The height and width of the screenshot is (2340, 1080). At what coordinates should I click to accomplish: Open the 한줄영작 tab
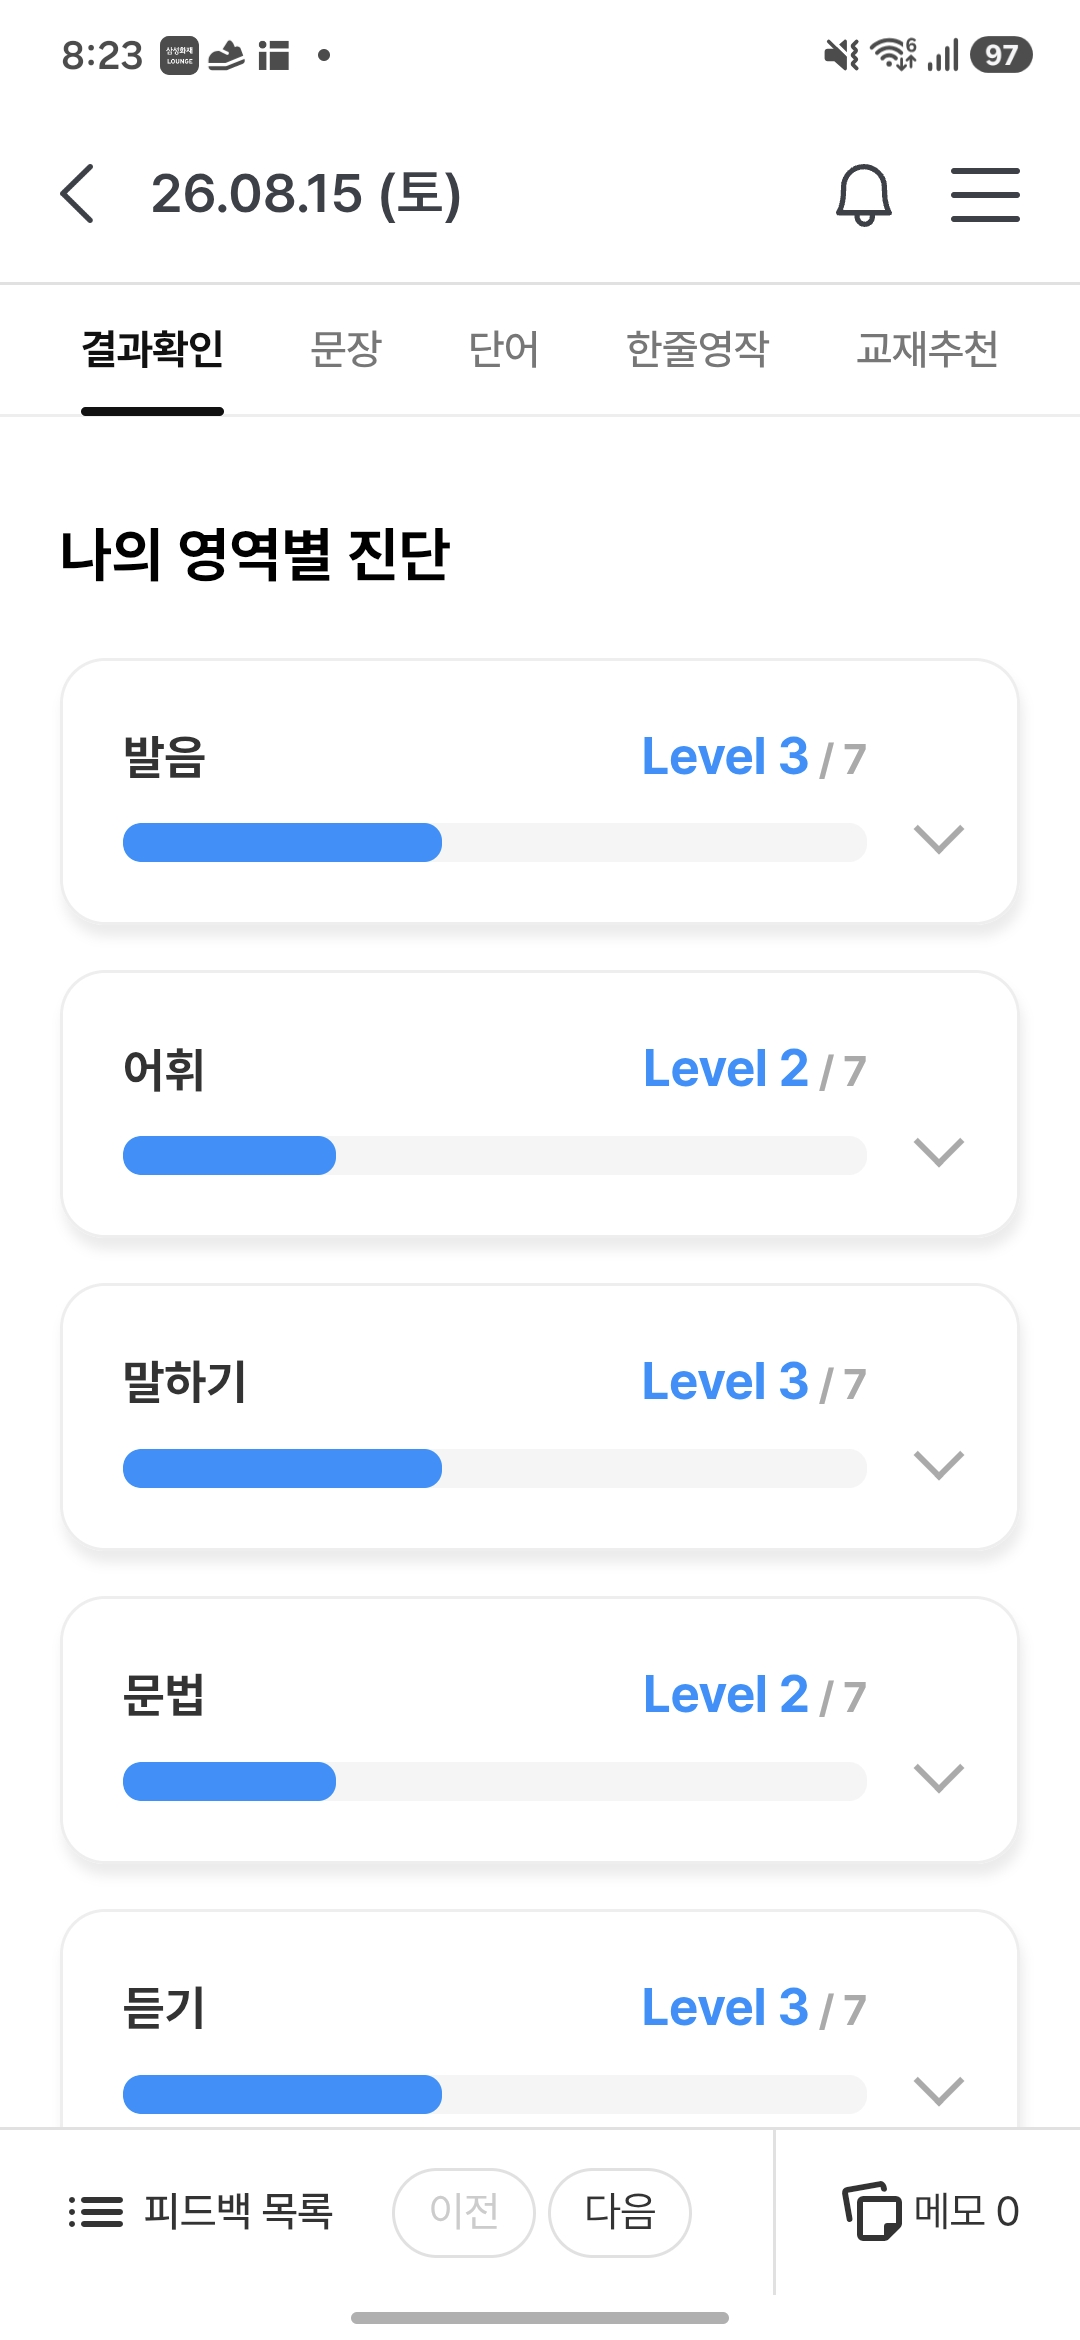tap(698, 349)
